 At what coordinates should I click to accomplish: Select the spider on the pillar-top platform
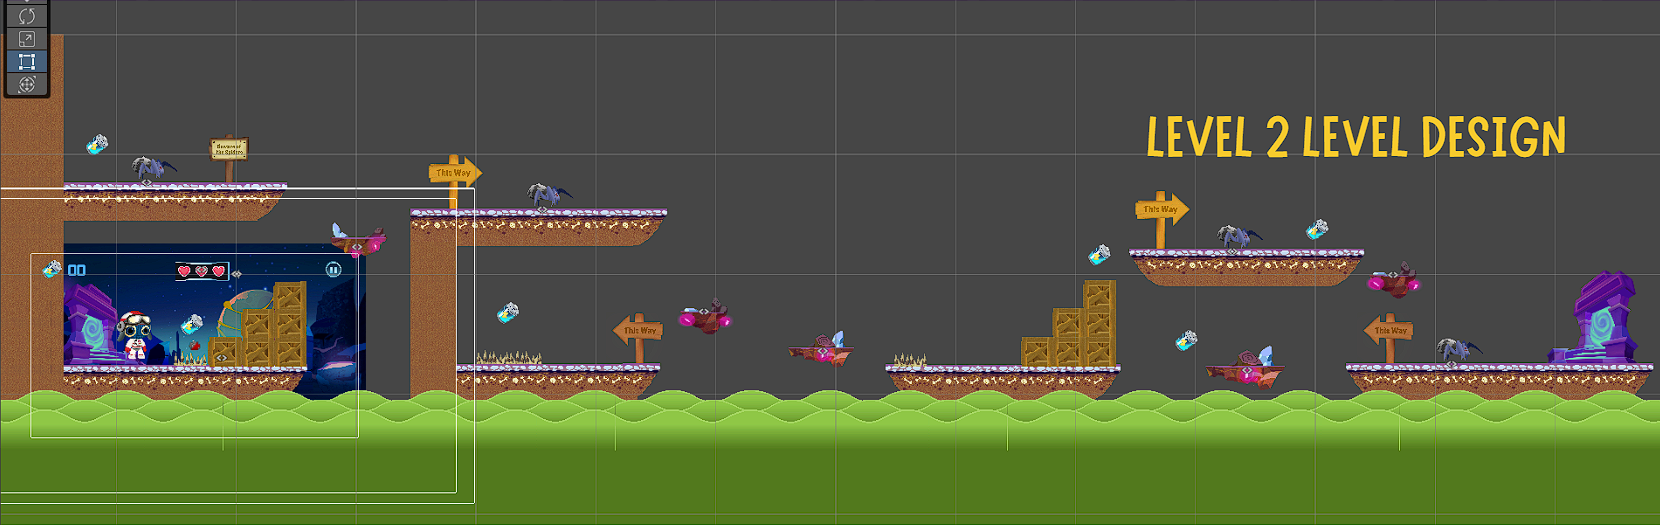[547, 195]
